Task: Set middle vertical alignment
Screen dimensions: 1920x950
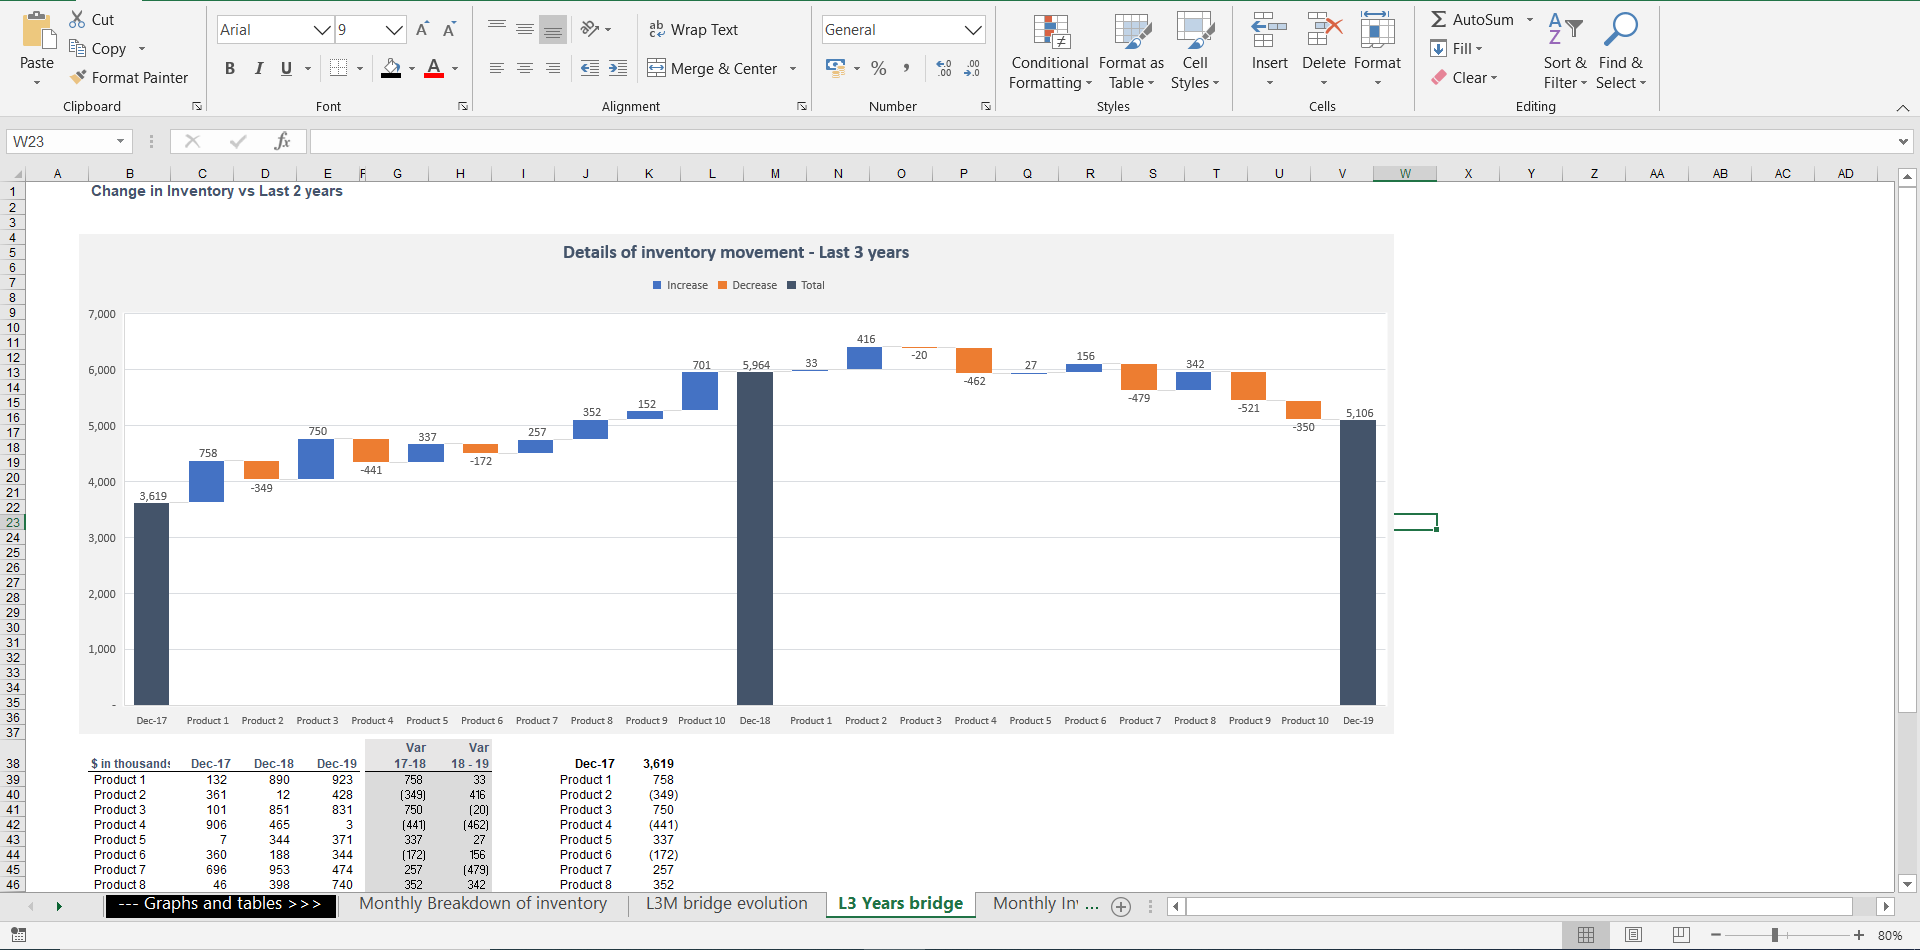Action: pyautogui.click(x=524, y=29)
